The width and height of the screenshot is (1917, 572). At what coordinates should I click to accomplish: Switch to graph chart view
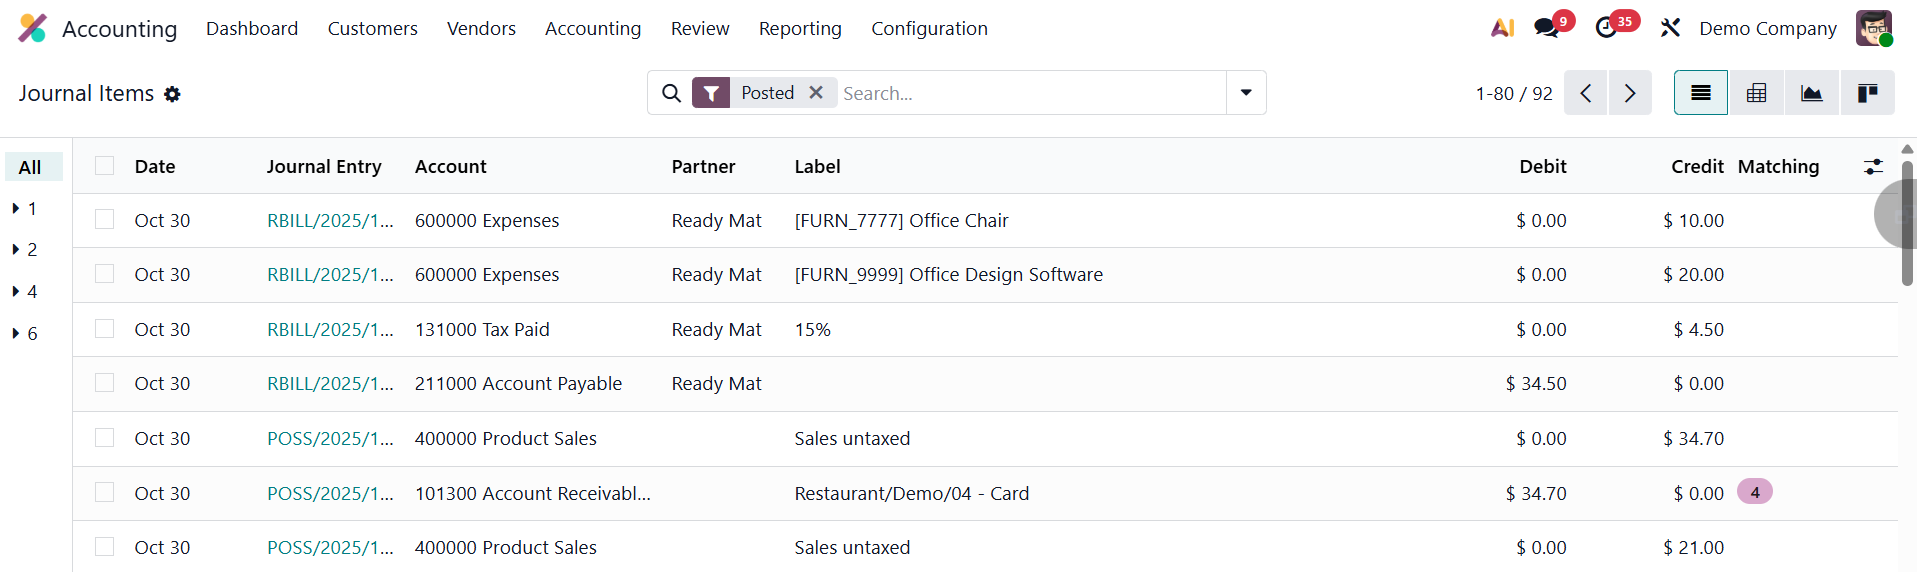pos(1811,93)
